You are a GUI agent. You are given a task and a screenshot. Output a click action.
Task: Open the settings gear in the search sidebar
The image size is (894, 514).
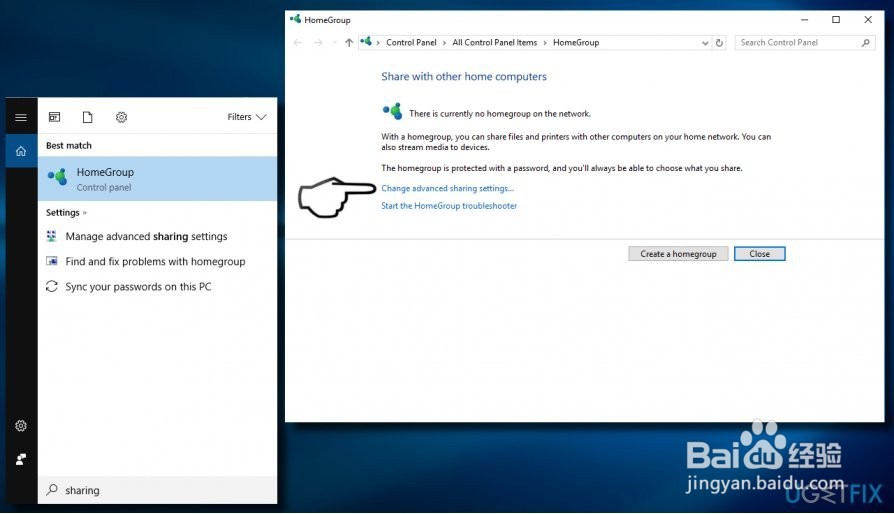point(21,426)
